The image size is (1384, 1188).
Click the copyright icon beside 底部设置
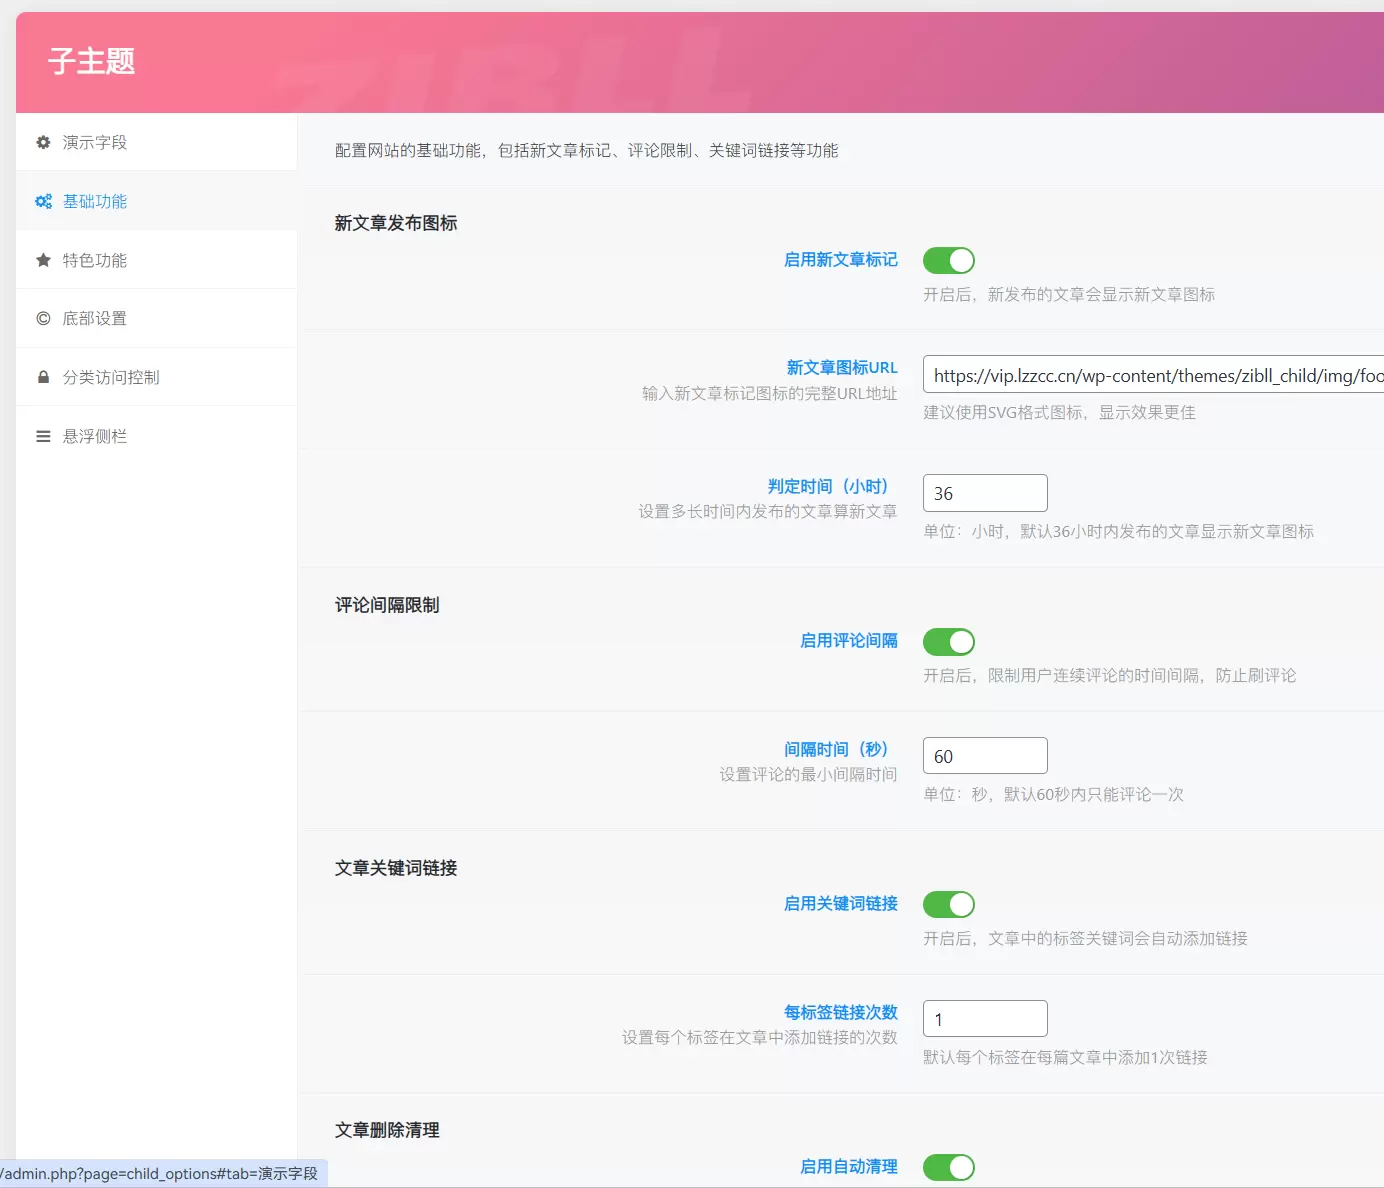click(43, 318)
